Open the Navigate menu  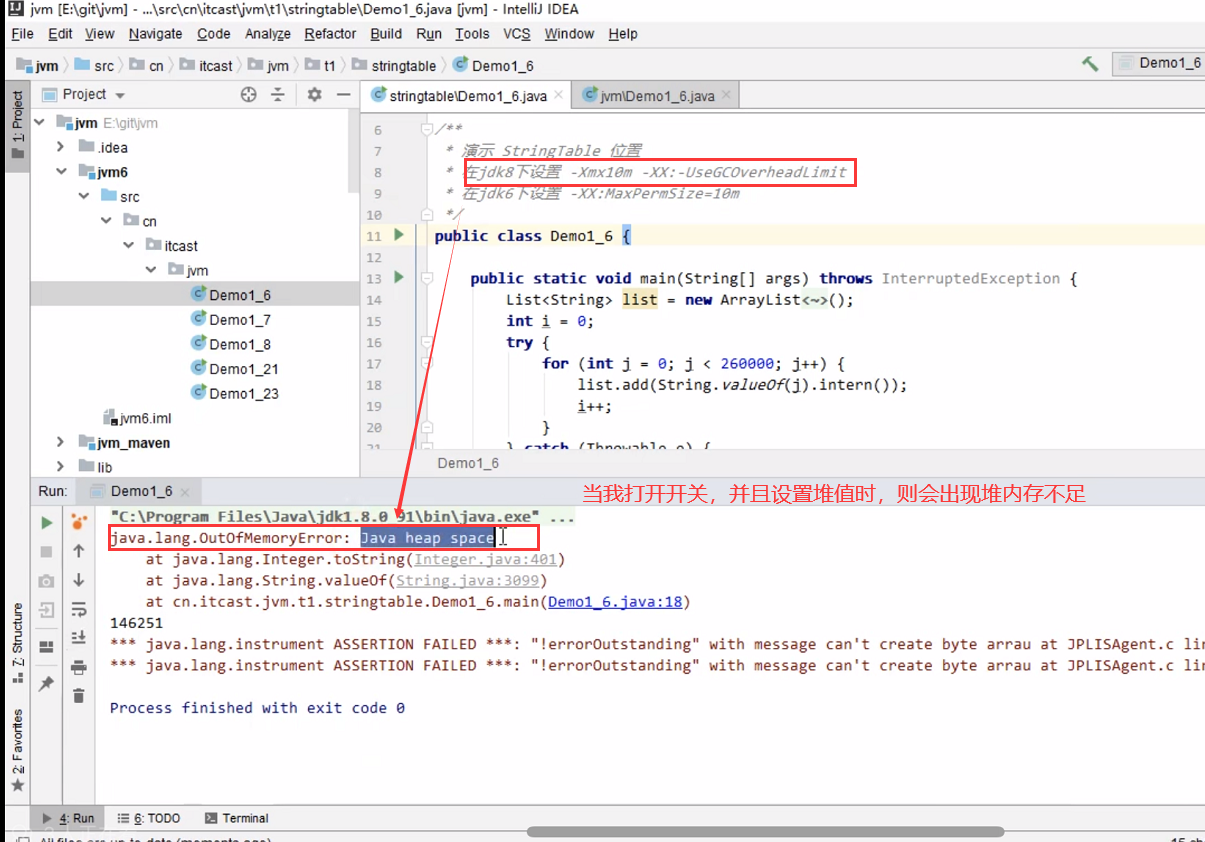pos(155,33)
